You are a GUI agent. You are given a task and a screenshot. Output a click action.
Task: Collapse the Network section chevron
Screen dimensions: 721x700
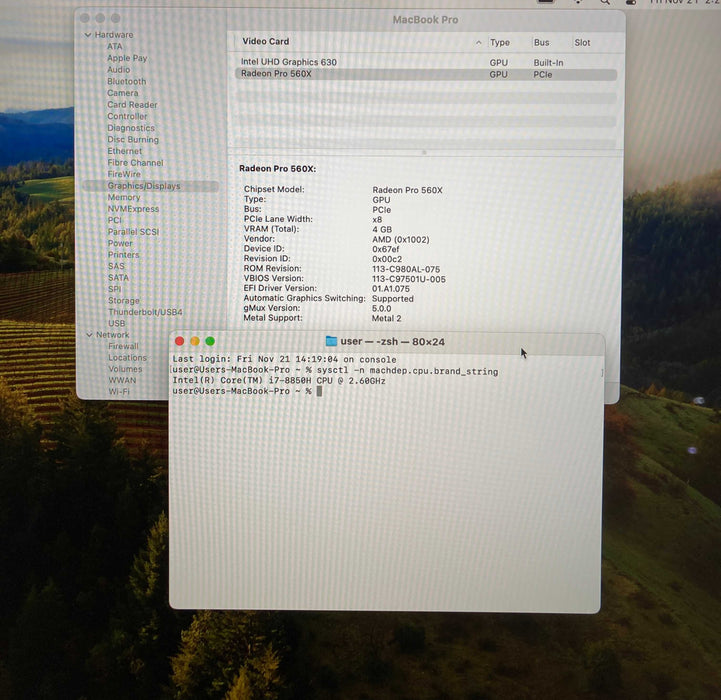click(x=89, y=335)
